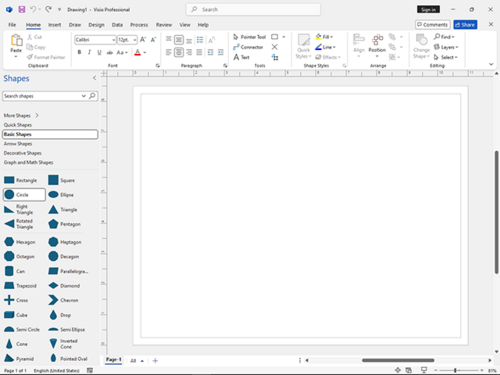Click the Redo arrow icon
The width and height of the screenshot is (500, 375).
[x=49, y=9]
